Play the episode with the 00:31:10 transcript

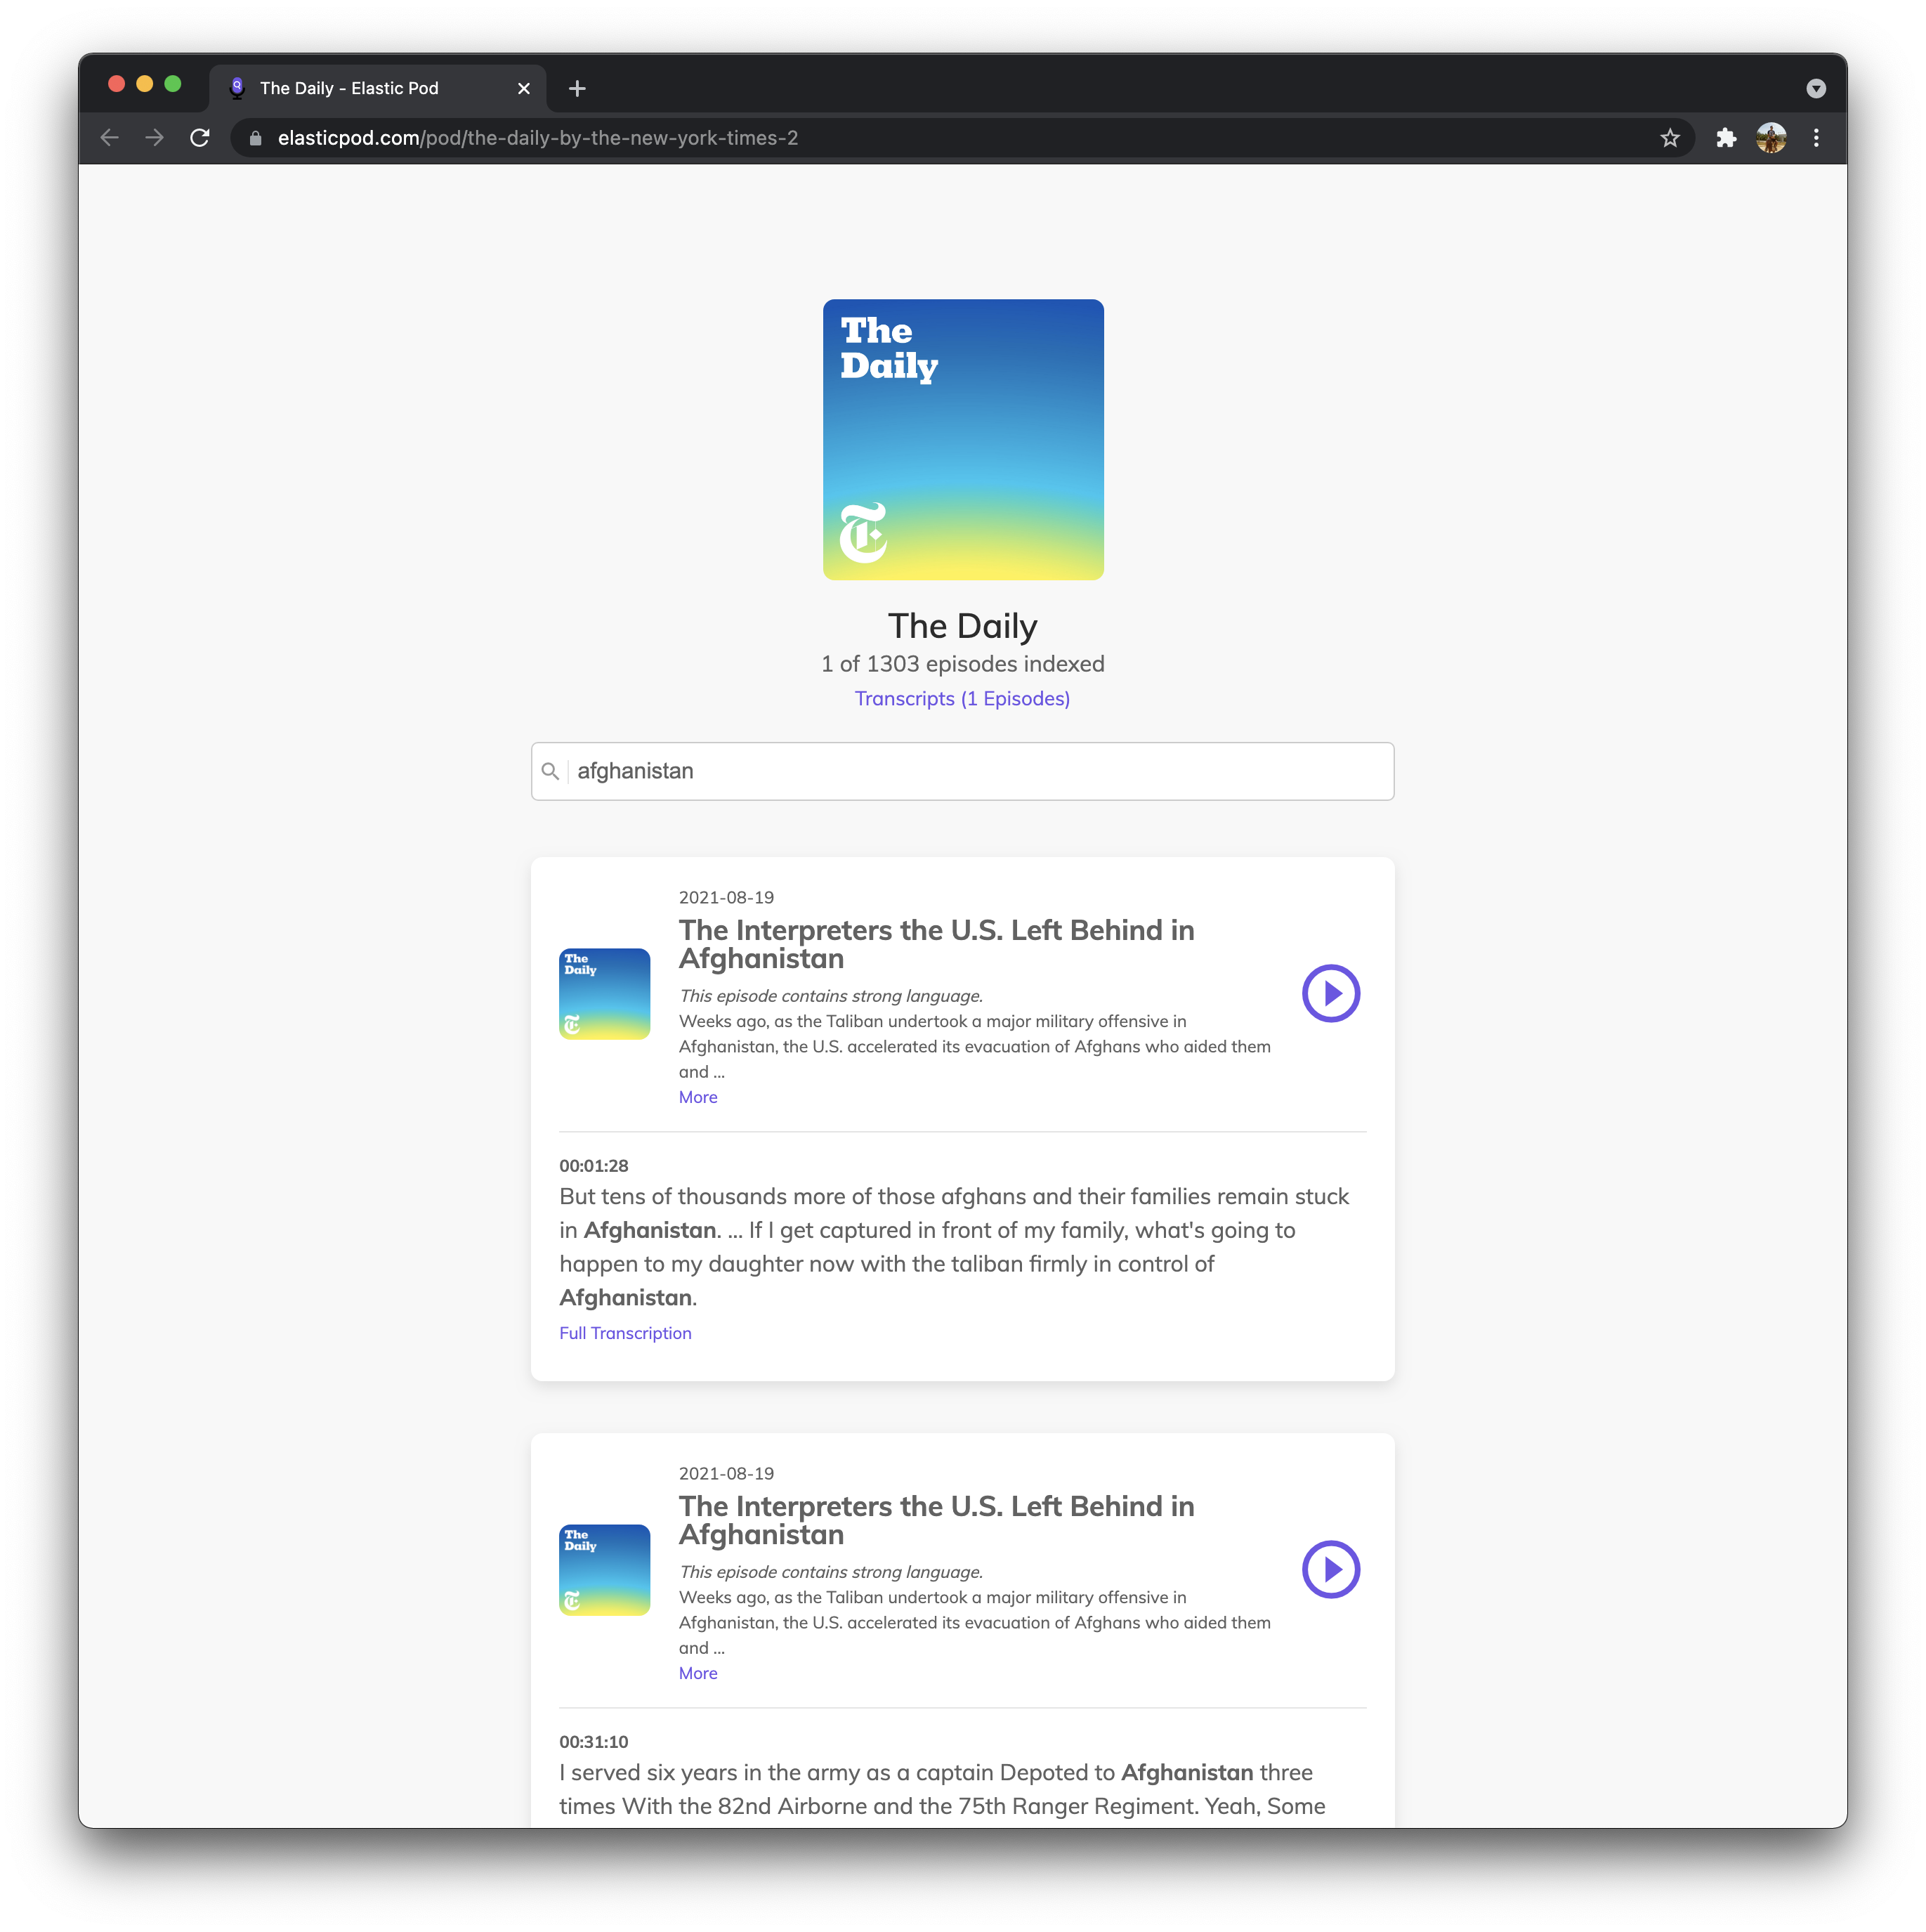point(1330,1569)
